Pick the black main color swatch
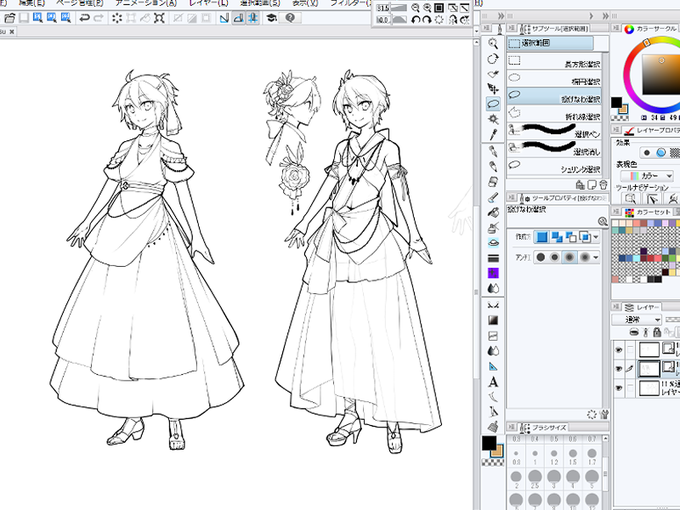680x510 pixels. coord(489,443)
